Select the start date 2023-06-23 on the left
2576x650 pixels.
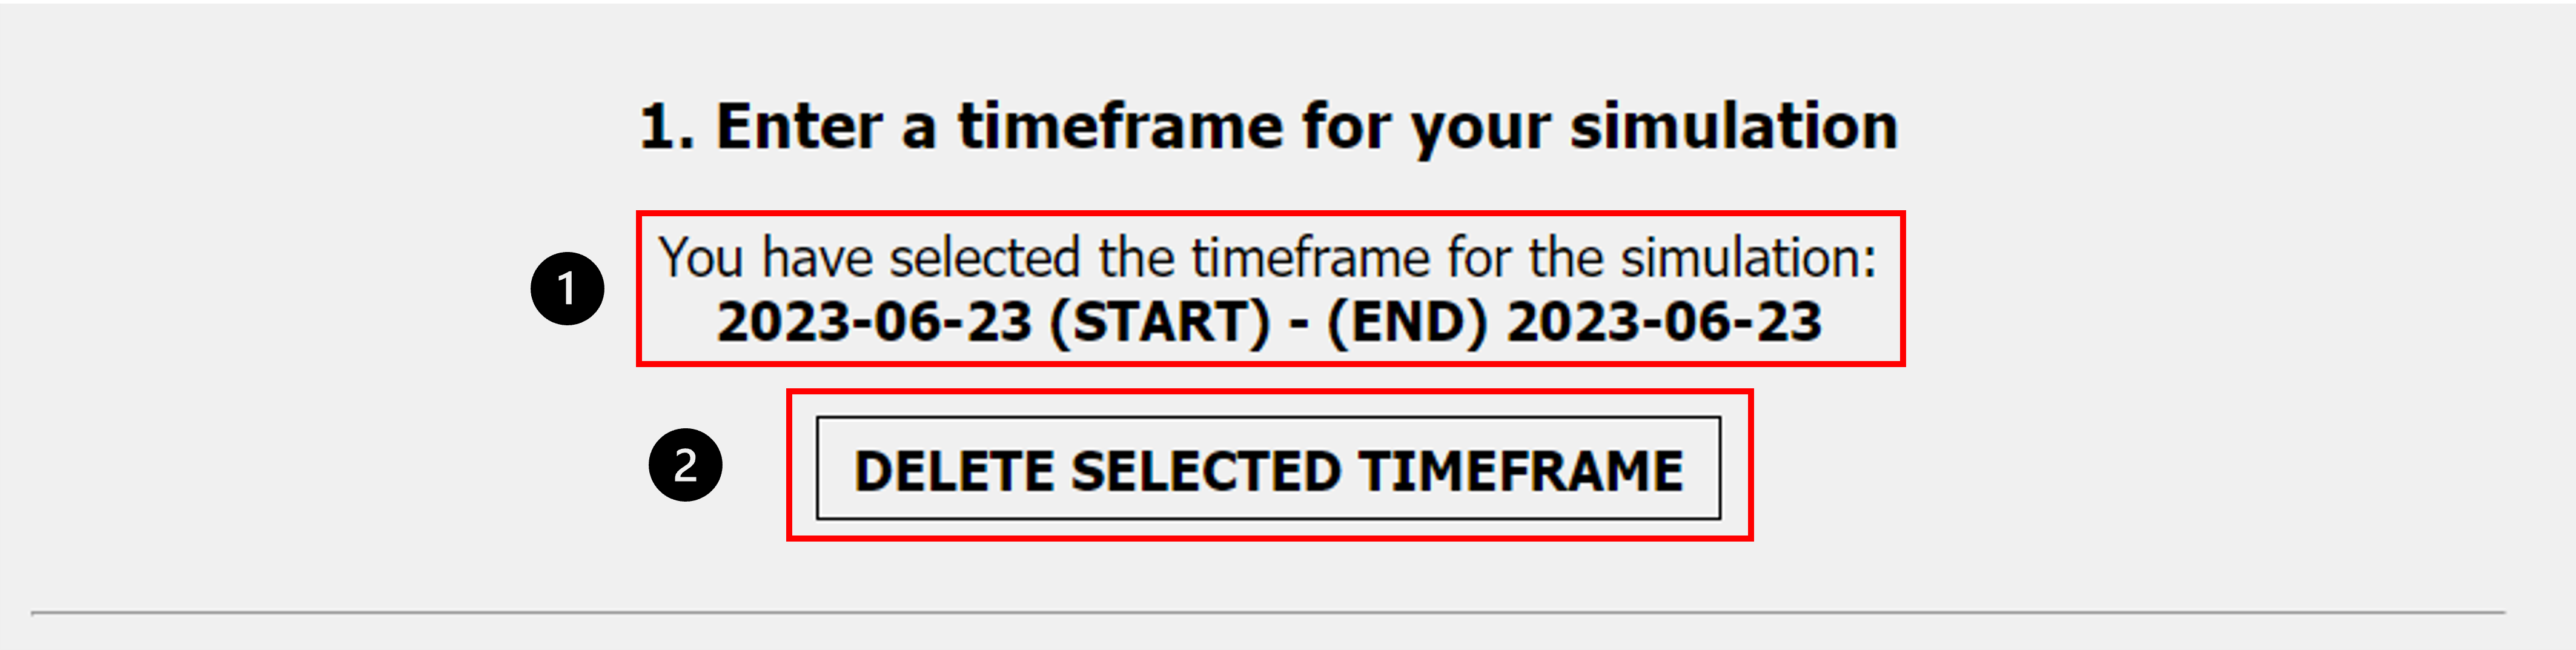pyautogui.click(x=874, y=322)
